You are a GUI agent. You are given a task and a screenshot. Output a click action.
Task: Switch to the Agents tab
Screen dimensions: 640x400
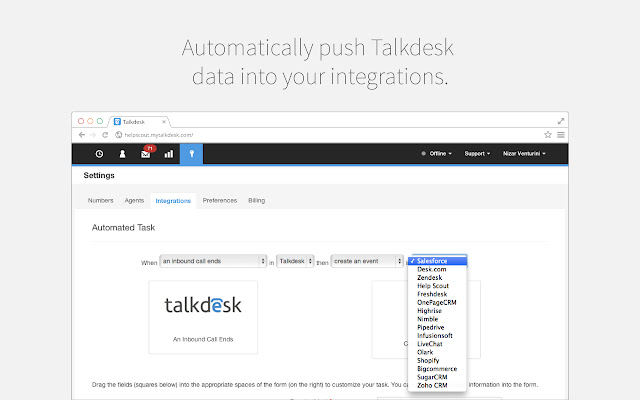[x=134, y=200]
